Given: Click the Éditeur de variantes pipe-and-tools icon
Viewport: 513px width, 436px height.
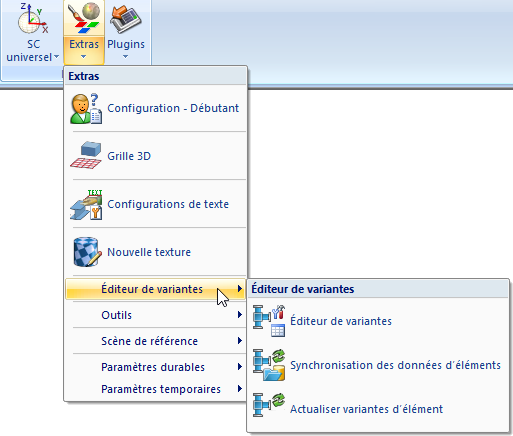Looking at the screenshot, I should (269, 321).
